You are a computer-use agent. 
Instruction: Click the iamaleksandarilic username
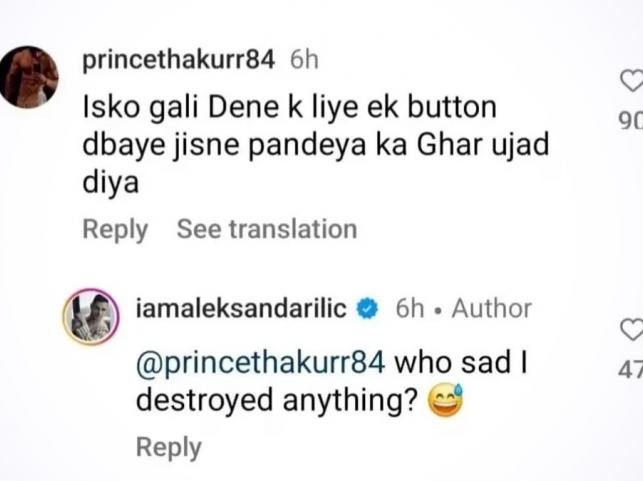[x=240, y=308]
